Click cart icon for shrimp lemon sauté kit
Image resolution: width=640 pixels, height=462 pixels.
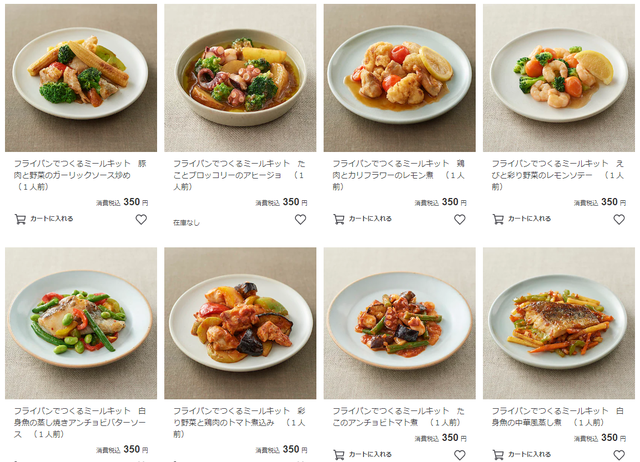click(x=498, y=219)
